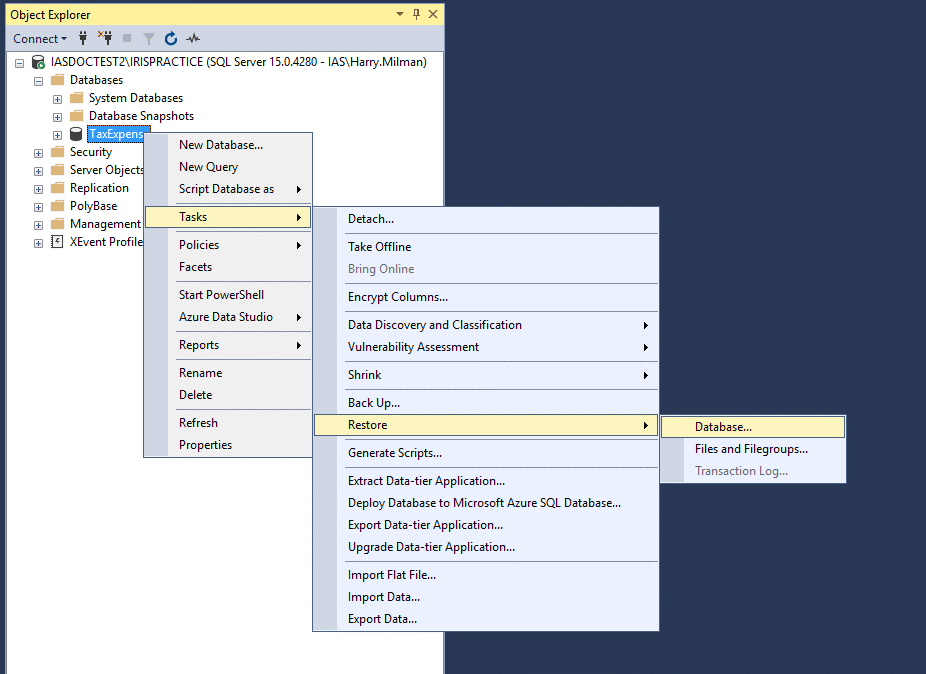Open the Connect dropdown
This screenshot has height=674, width=926.
[x=40, y=39]
